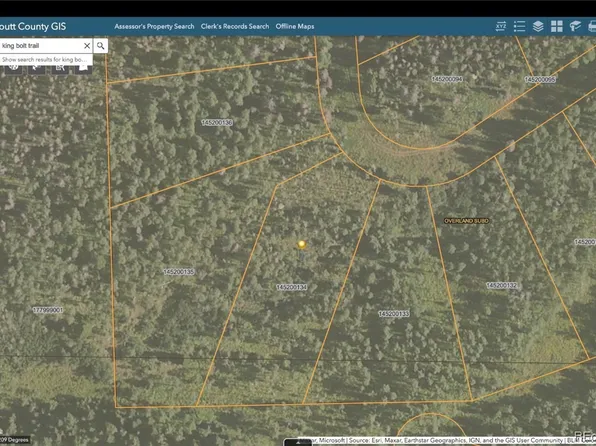Open the Offline Maps menu item
The image size is (596, 446).
(295, 26)
